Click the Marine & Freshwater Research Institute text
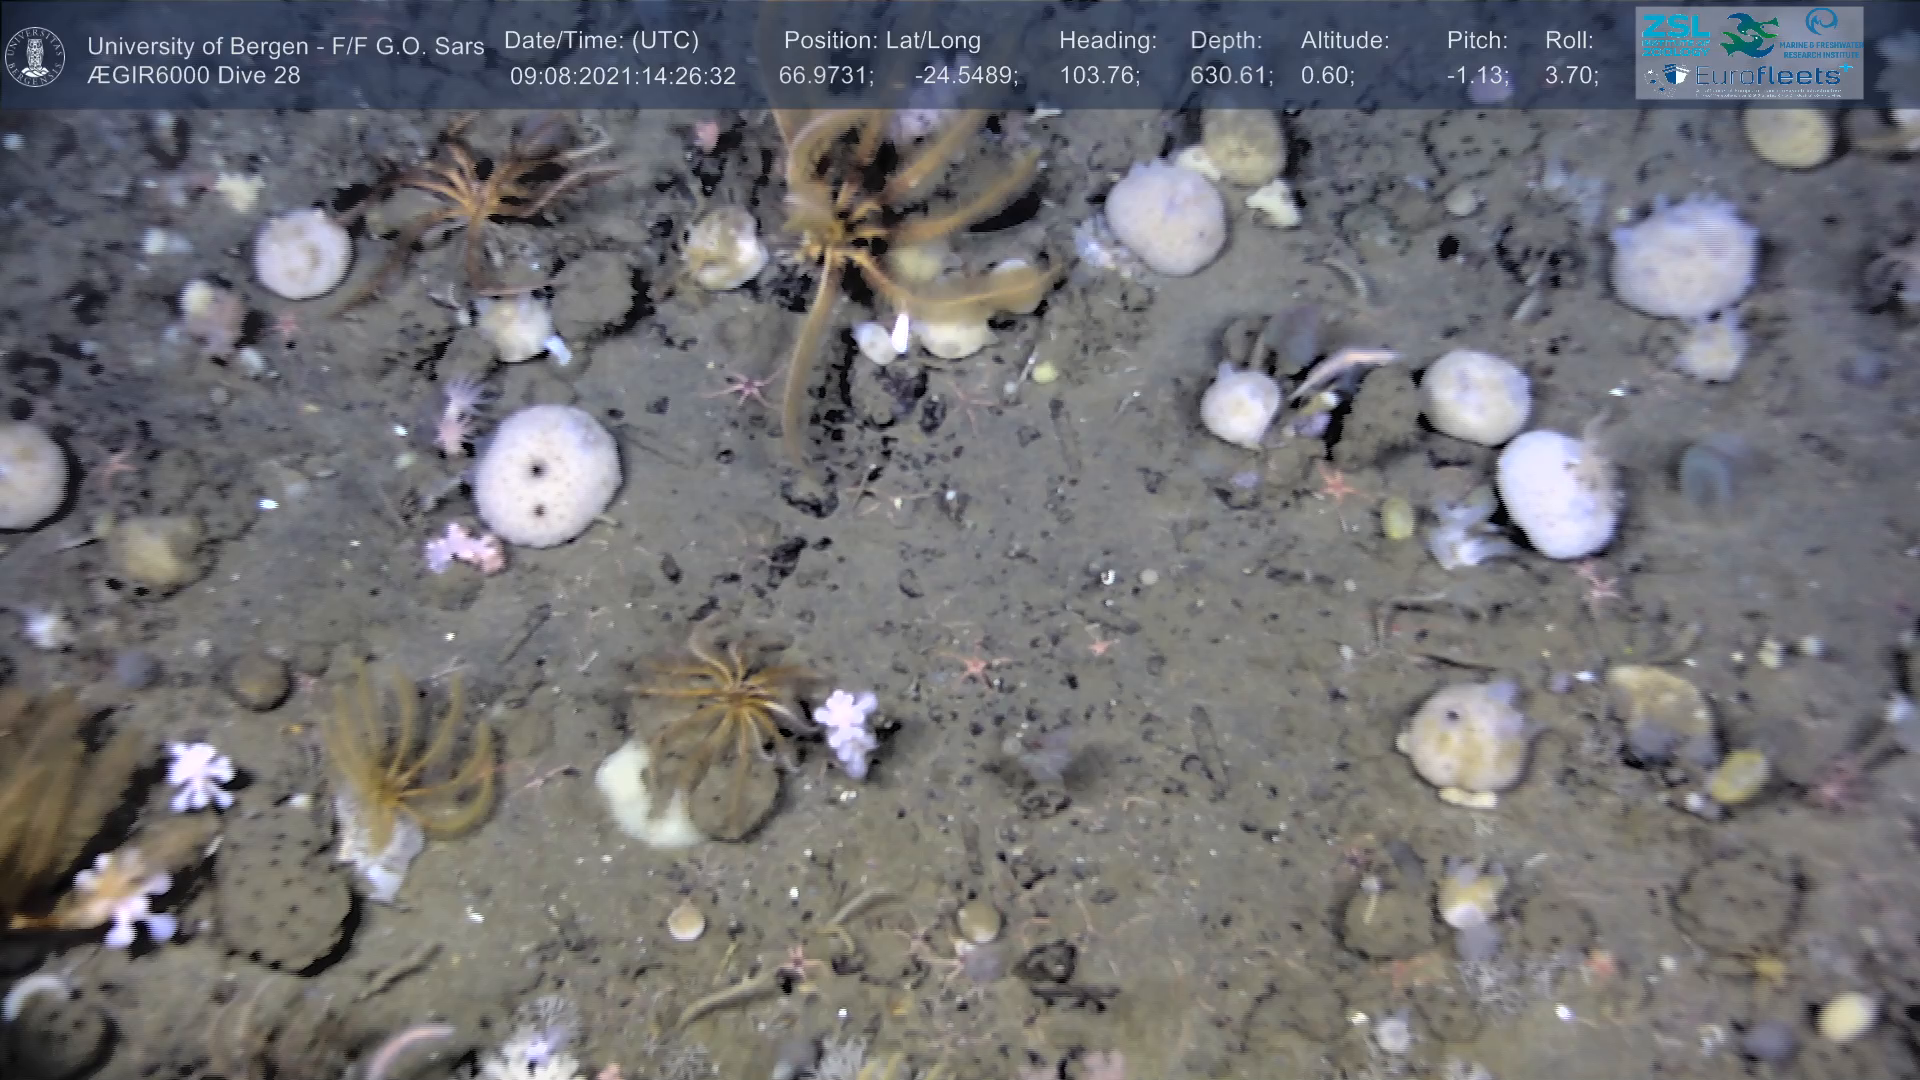 [x=1822, y=50]
